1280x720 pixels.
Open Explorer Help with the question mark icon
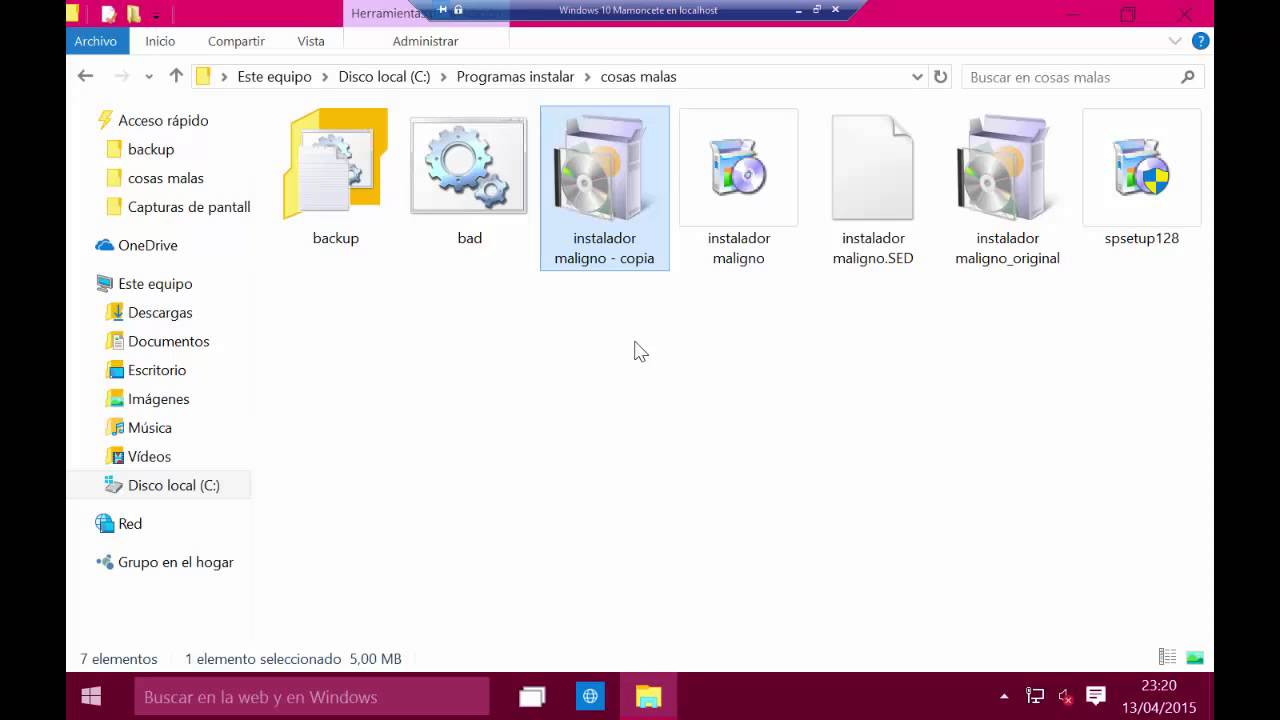[1201, 41]
